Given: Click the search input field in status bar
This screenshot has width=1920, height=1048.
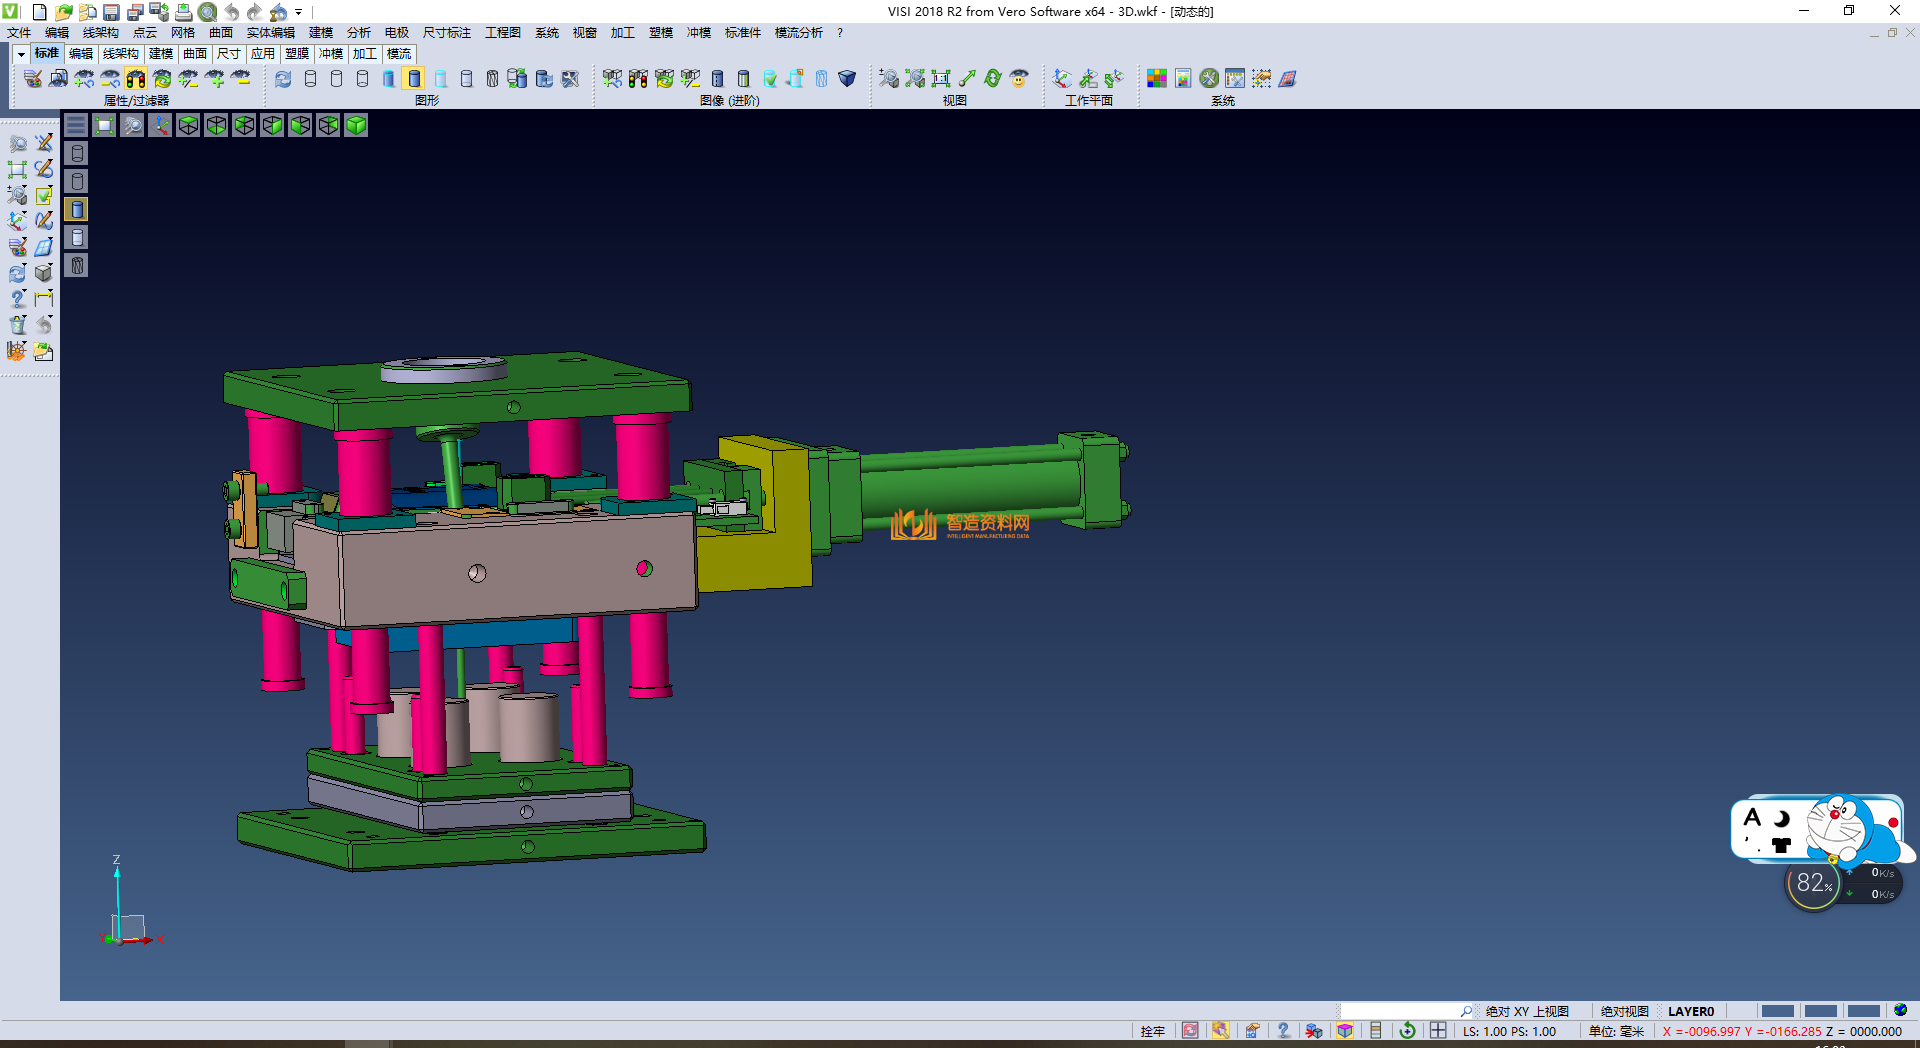Looking at the screenshot, I should coord(1400,1011).
